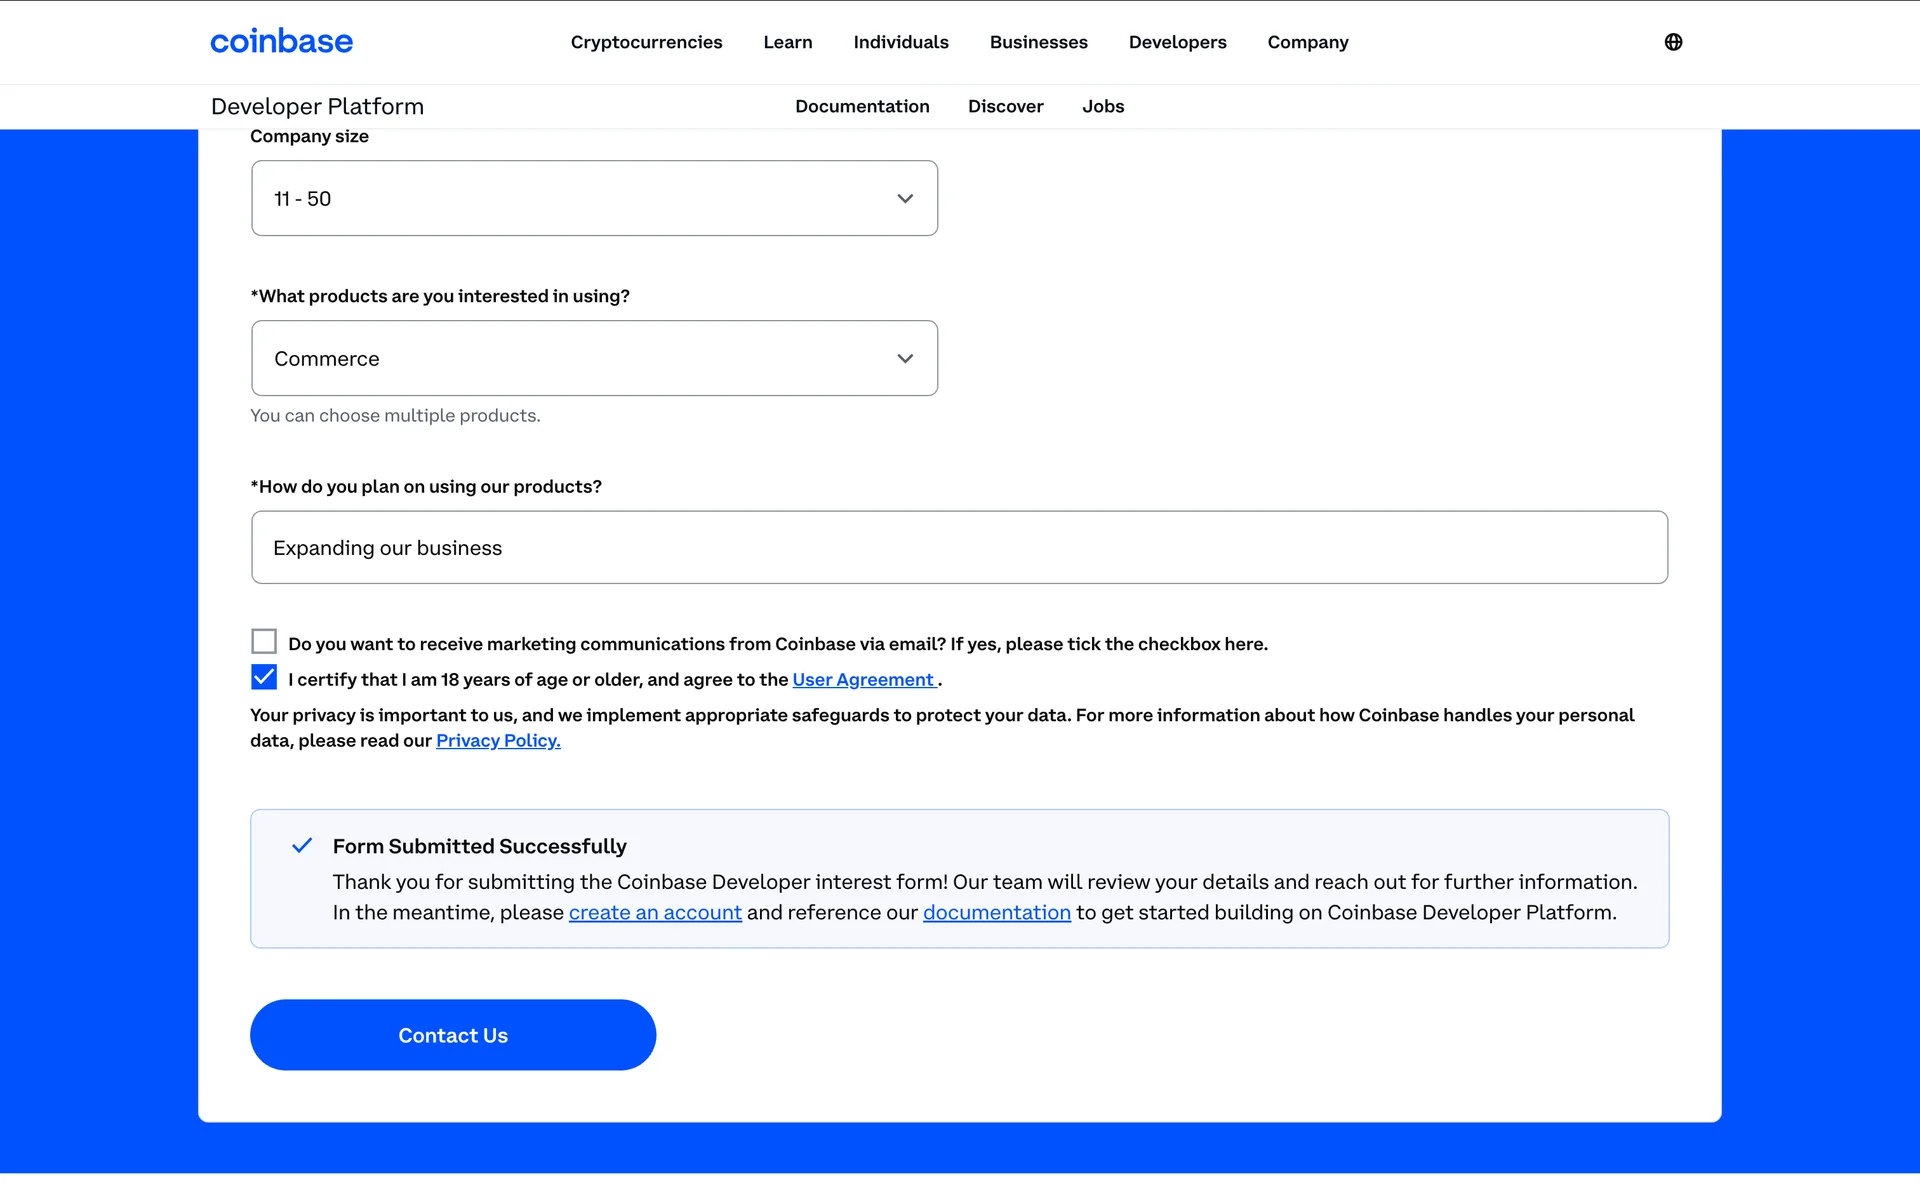Screen dimensions: 1920x1200
Task: Open the documentation link in success message
Action: [996, 913]
